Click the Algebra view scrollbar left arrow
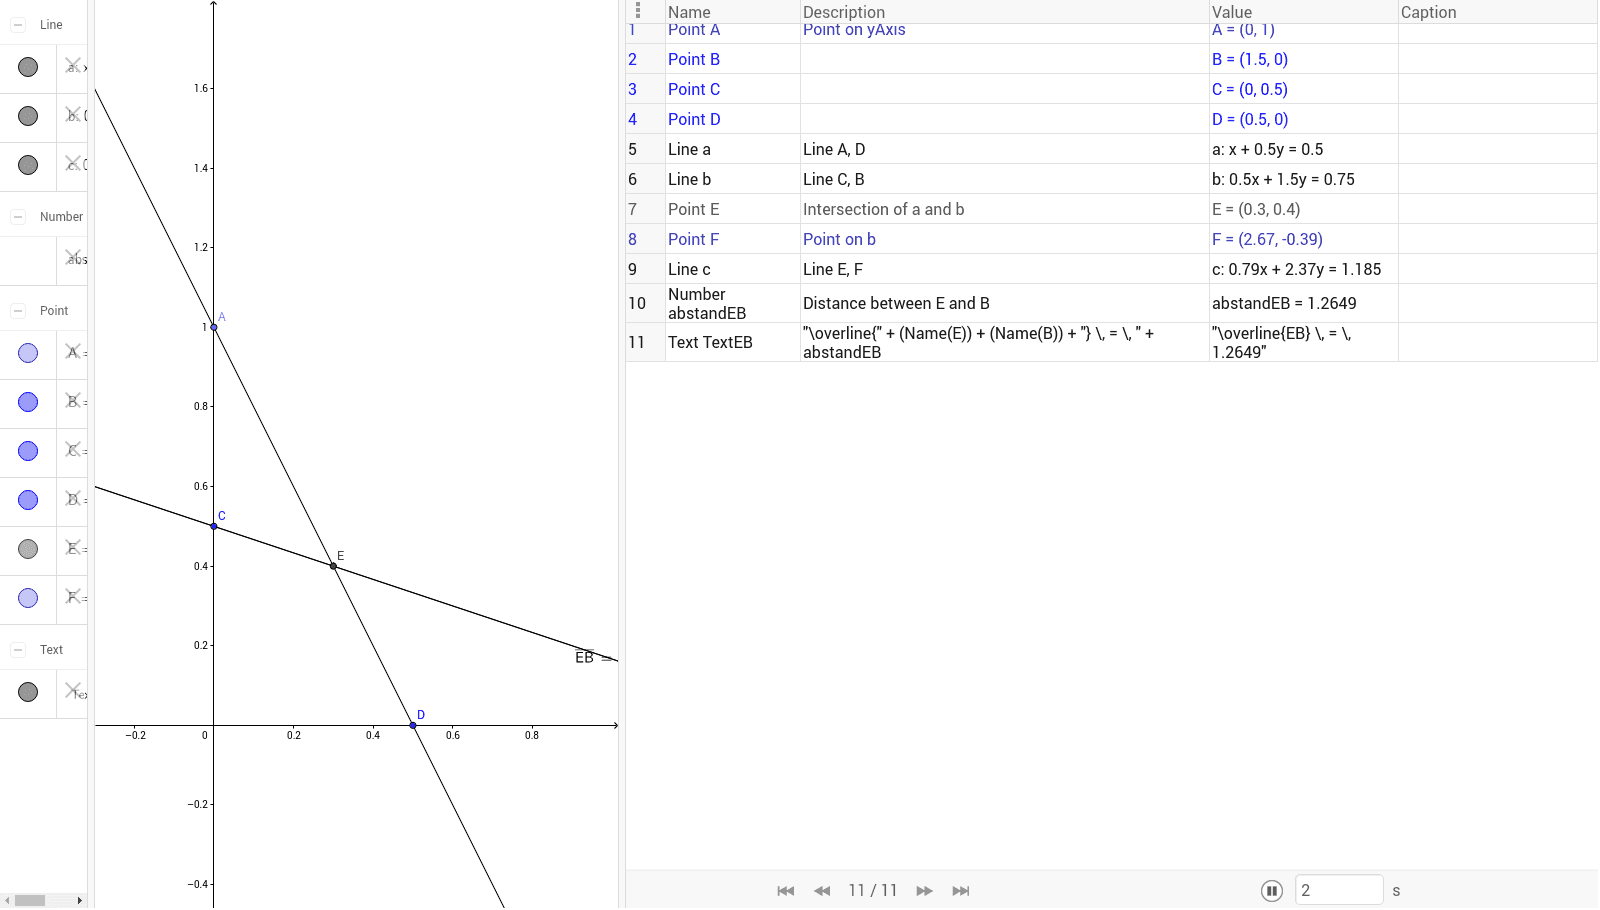This screenshot has height=910, width=1600. click(x=7, y=900)
